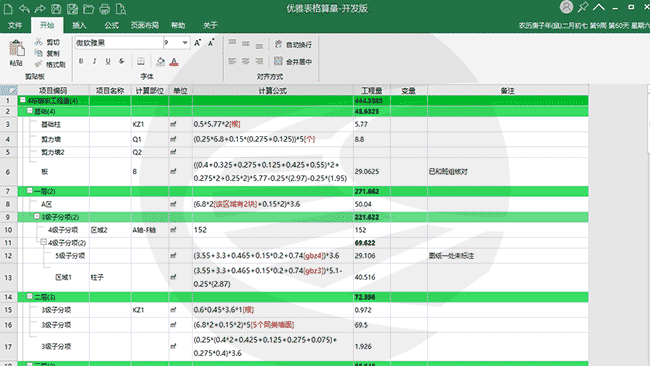Toggle underline formatting
The image size is (650, 366).
pos(108,61)
